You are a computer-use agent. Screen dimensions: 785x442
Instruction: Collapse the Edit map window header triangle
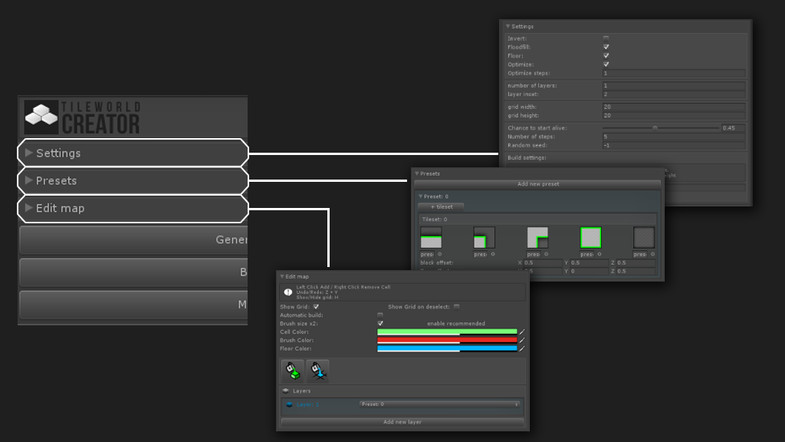(x=282, y=276)
